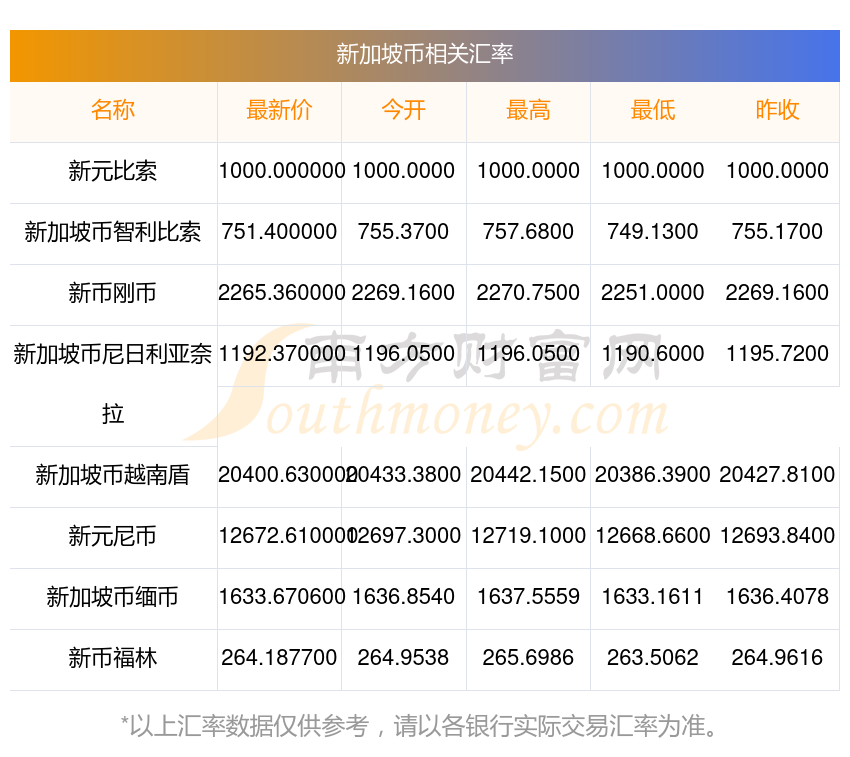Click the 新加坡币尼日利亚奈拉 row name

coord(113,384)
